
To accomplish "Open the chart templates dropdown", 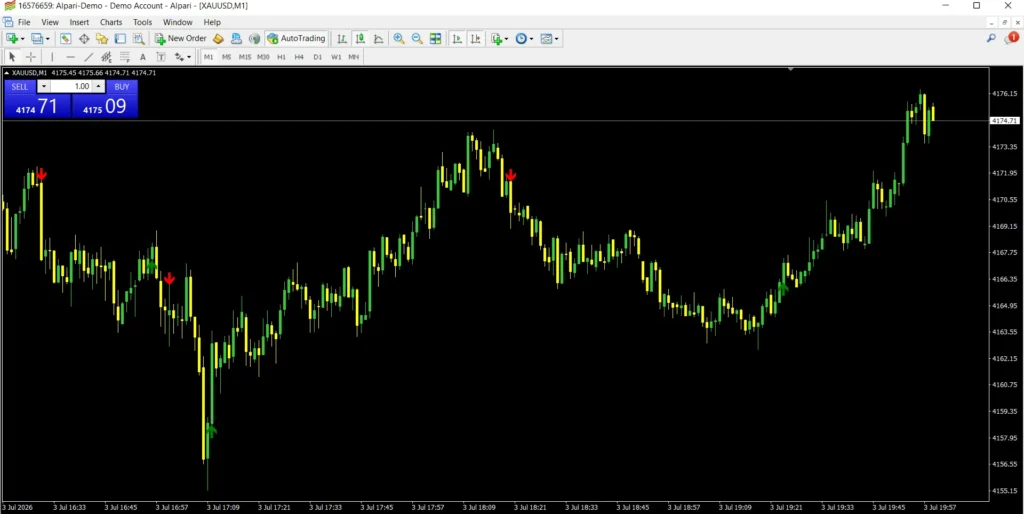I will [550, 39].
